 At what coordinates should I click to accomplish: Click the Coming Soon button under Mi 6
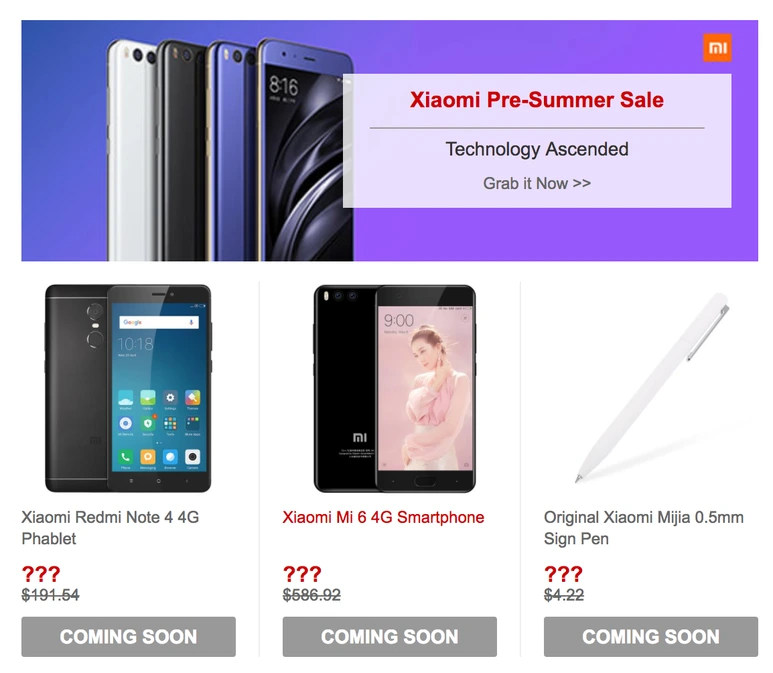[x=389, y=637]
